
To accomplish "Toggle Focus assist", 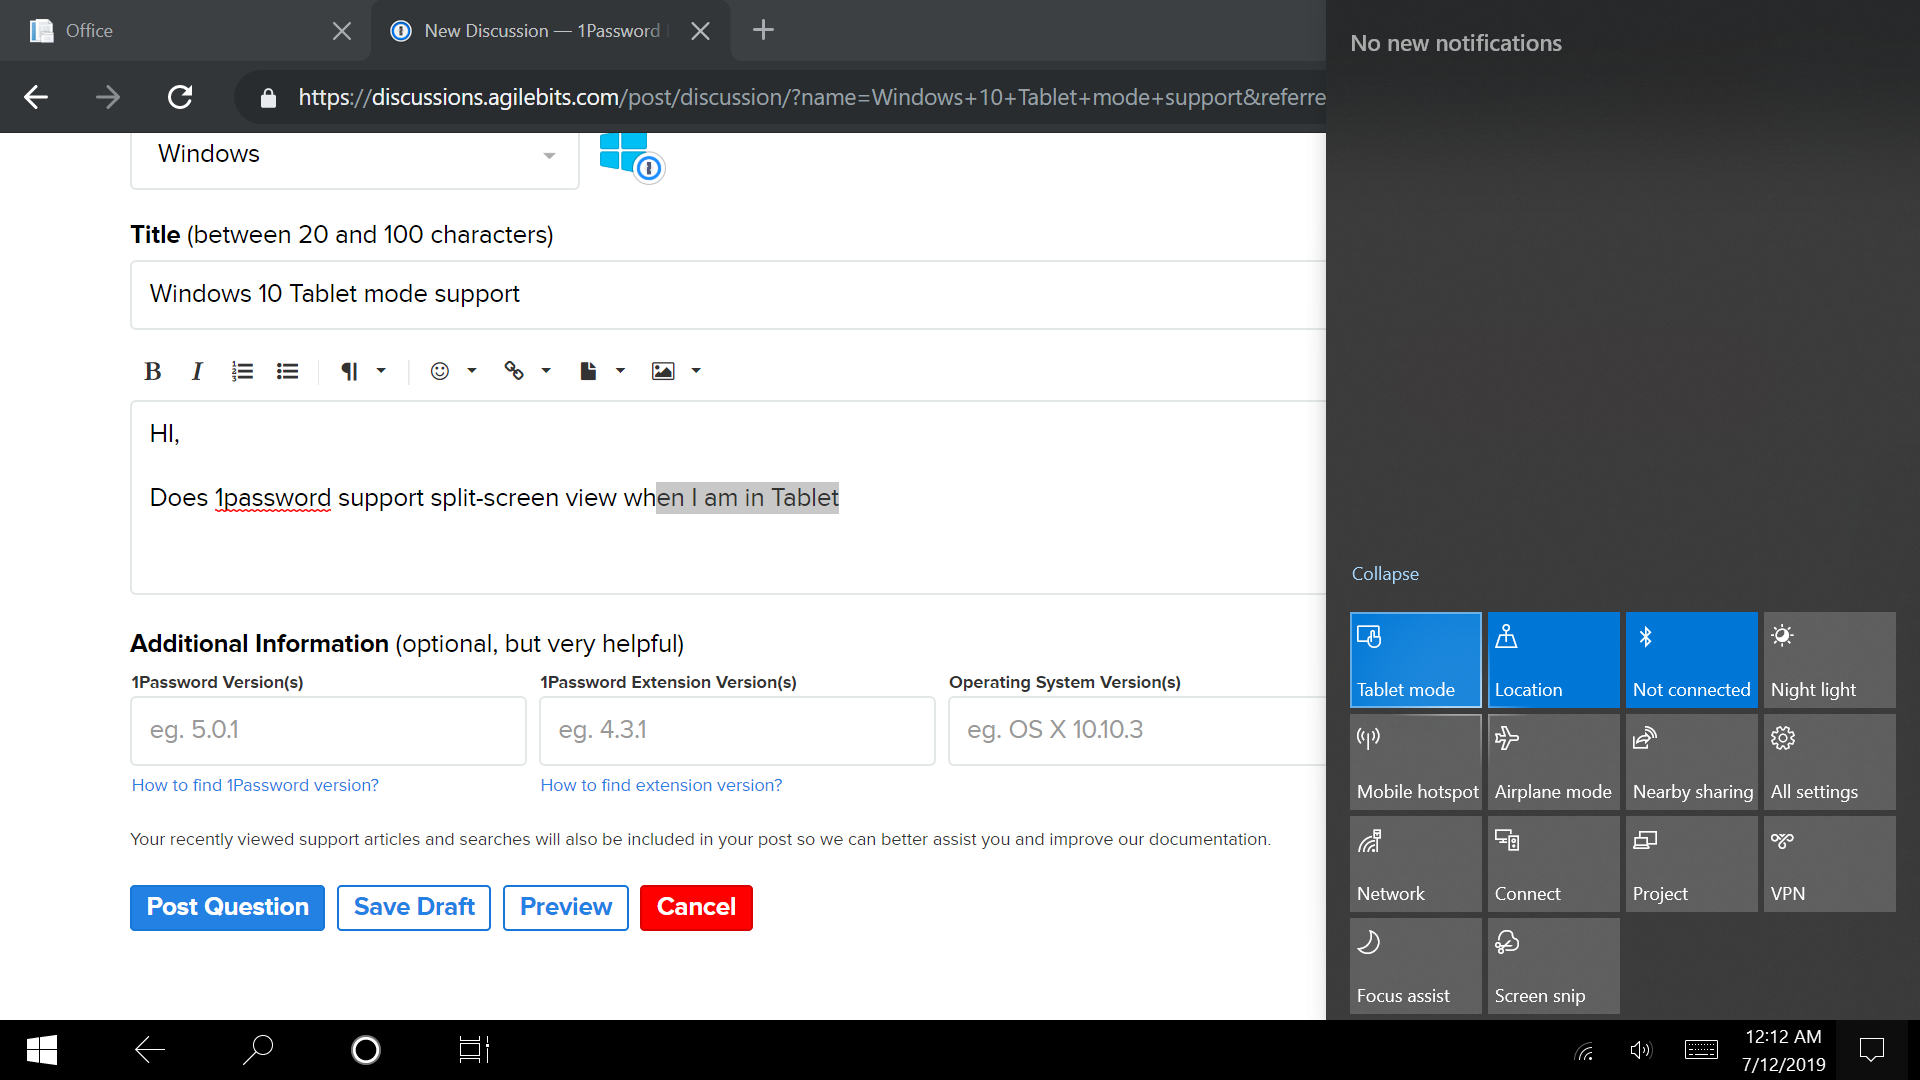I will point(1416,966).
